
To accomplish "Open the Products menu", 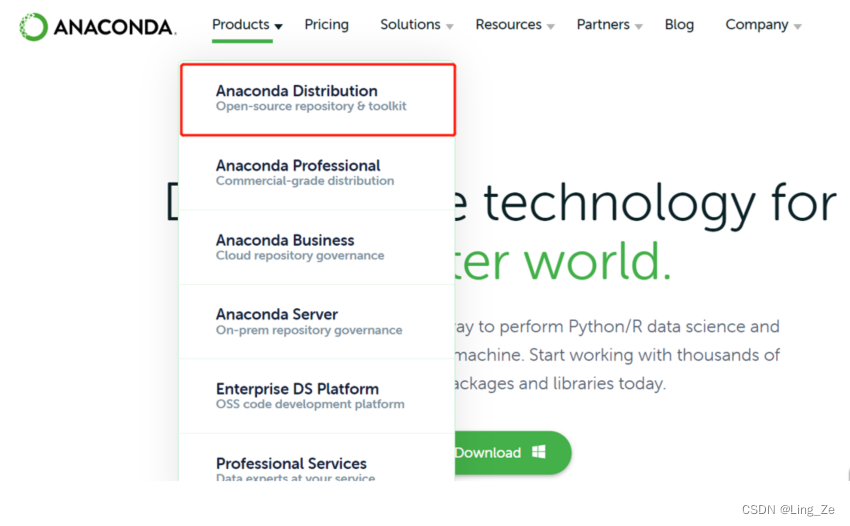I will click(241, 24).
